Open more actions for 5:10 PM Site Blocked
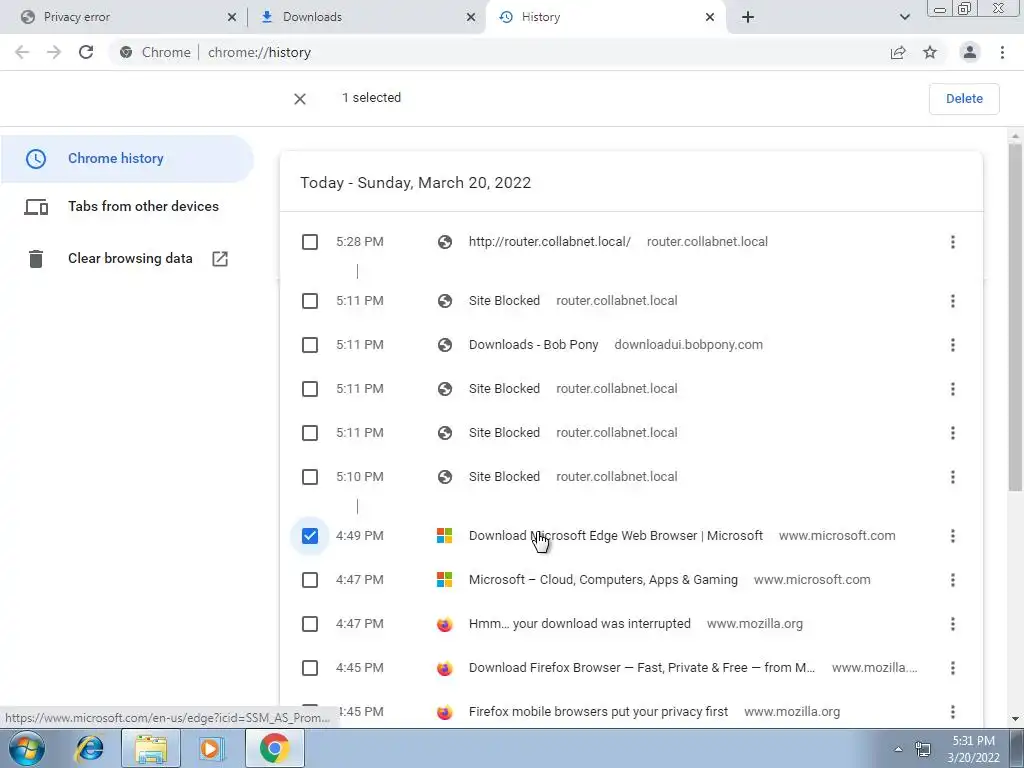The height and width of the screenshot is (768, 1024). (953, 477)
